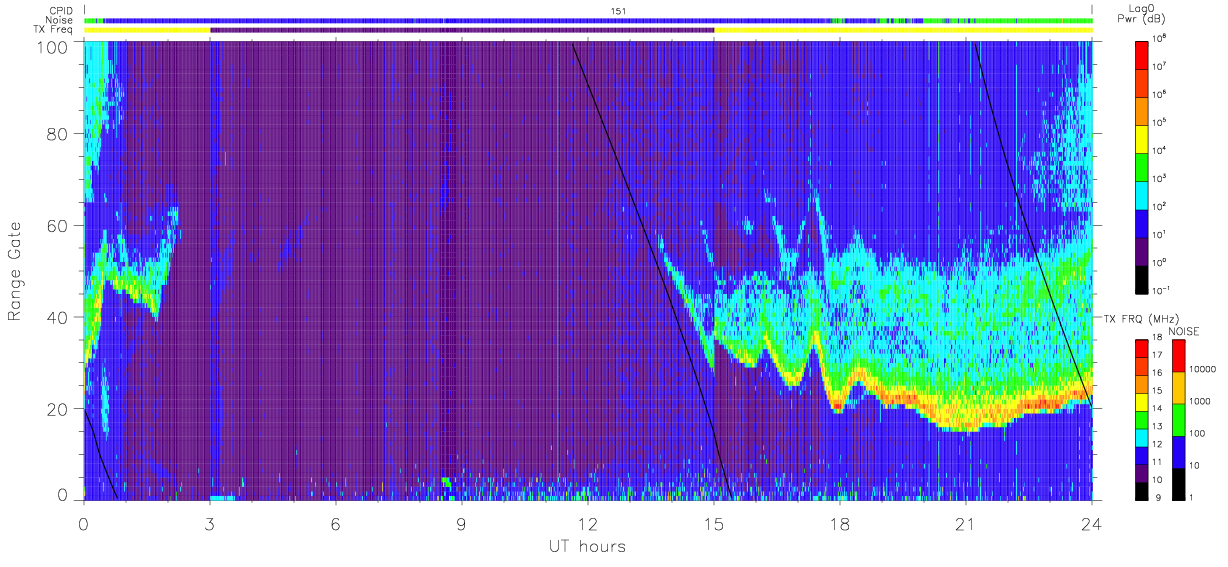Select the red 10000 segment of NOISE colorbar

(x=1178, y=356)
